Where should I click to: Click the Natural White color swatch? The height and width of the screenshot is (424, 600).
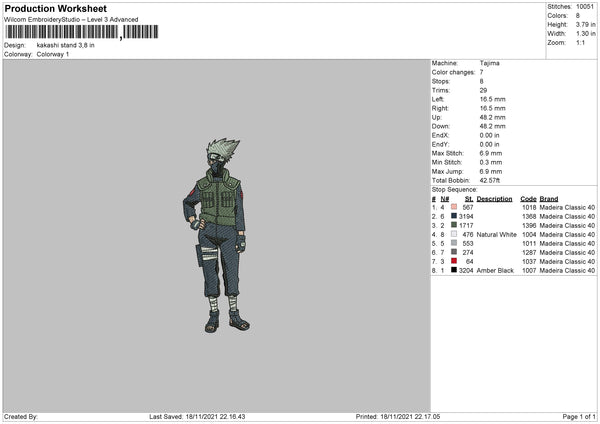coord(454,234)
